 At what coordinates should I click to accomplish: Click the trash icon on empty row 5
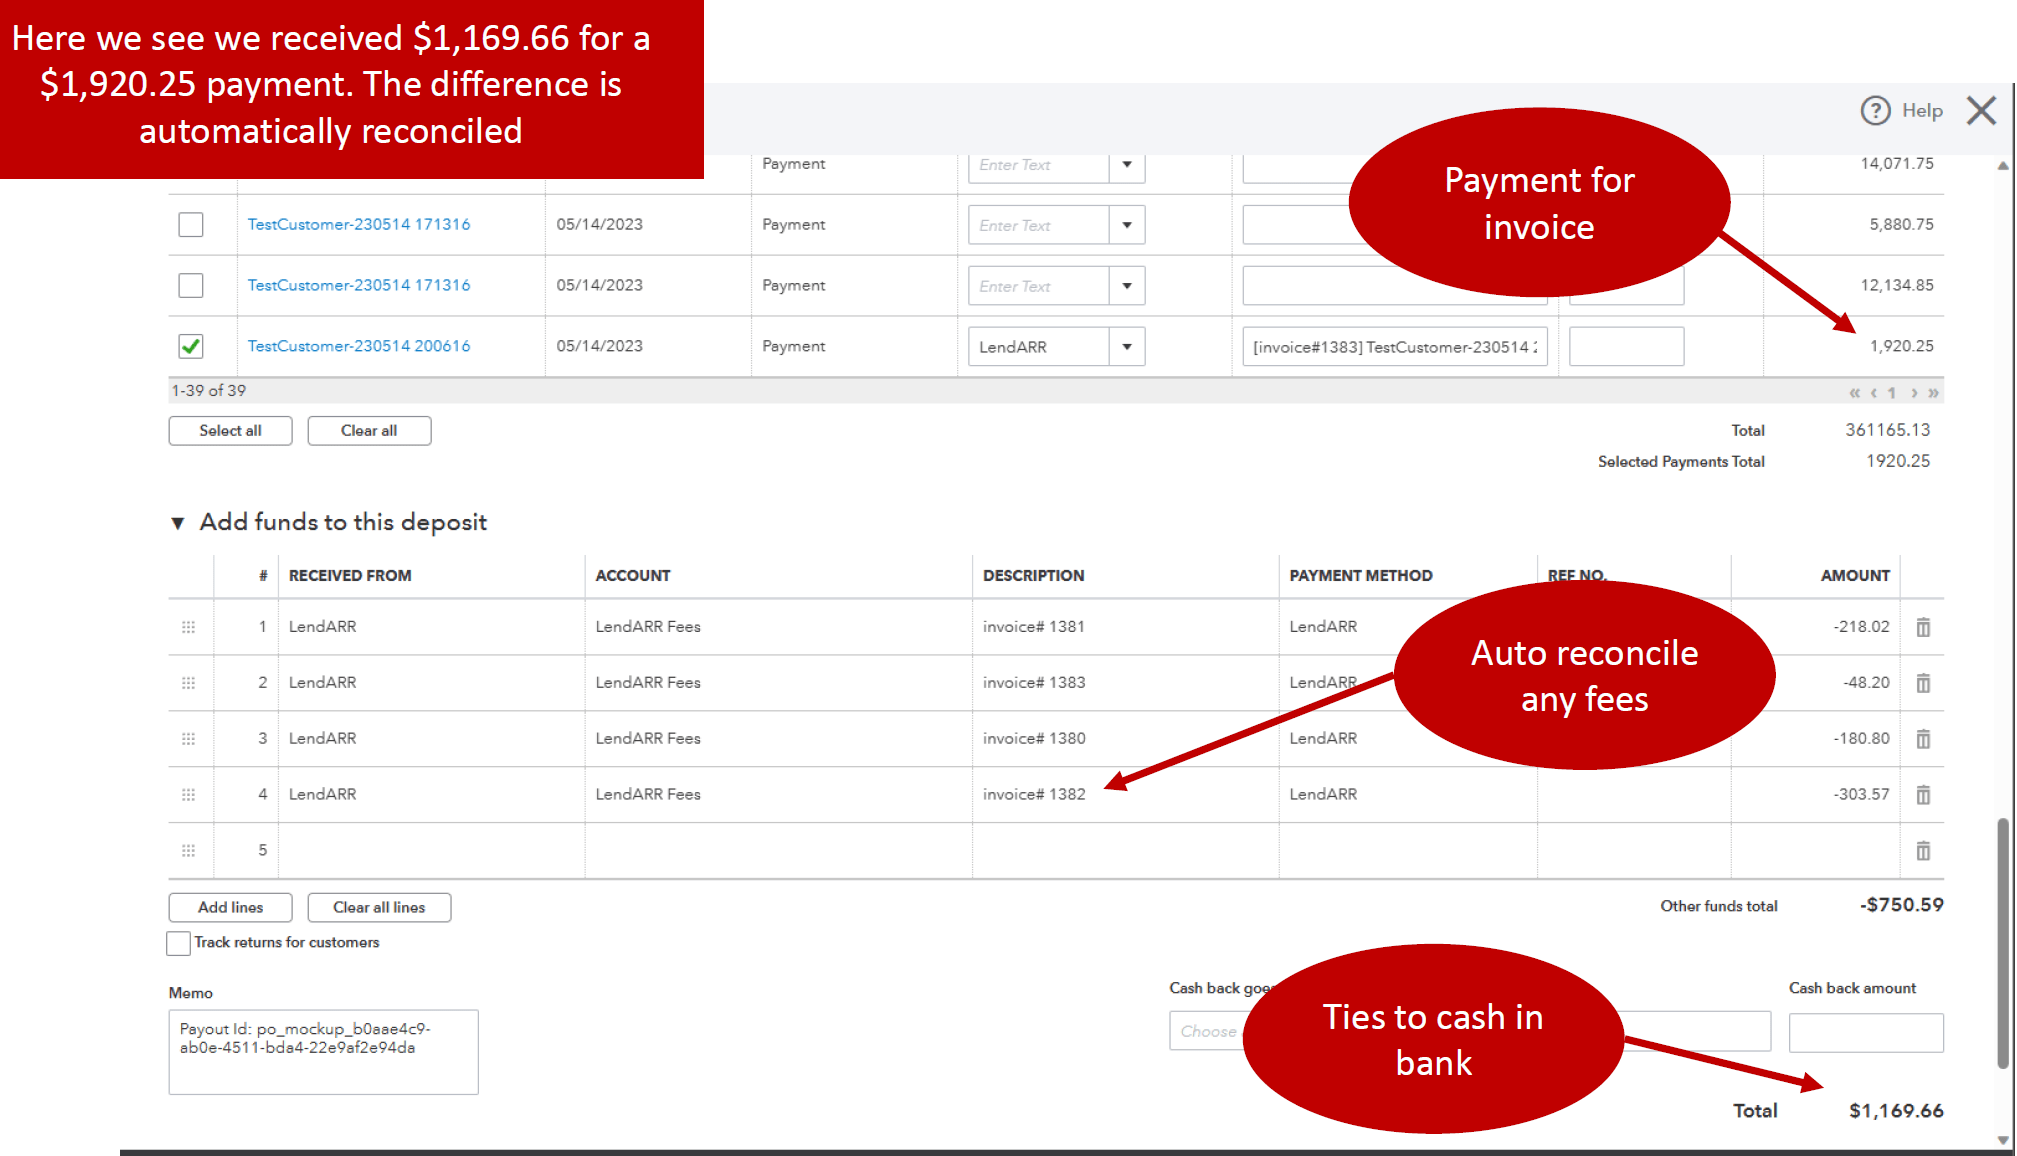click(1923, 850)
